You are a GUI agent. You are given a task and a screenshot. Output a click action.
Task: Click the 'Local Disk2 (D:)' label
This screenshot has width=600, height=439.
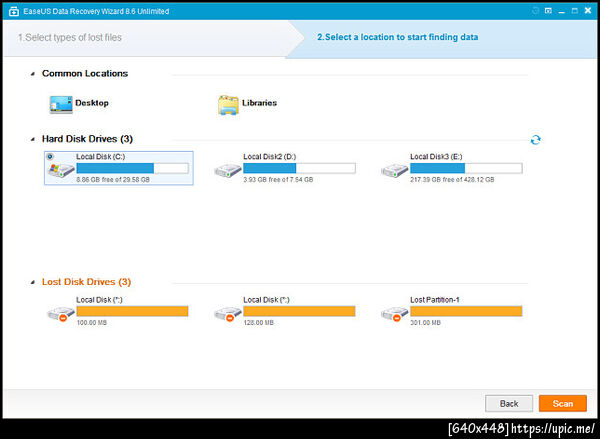(x=270, y=157)
